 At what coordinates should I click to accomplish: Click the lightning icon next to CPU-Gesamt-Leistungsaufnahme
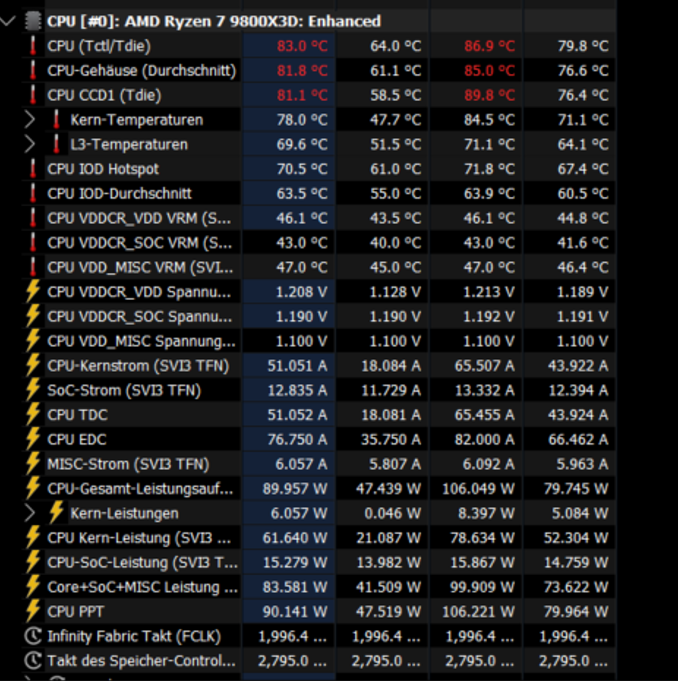click(x=33, y=488)
